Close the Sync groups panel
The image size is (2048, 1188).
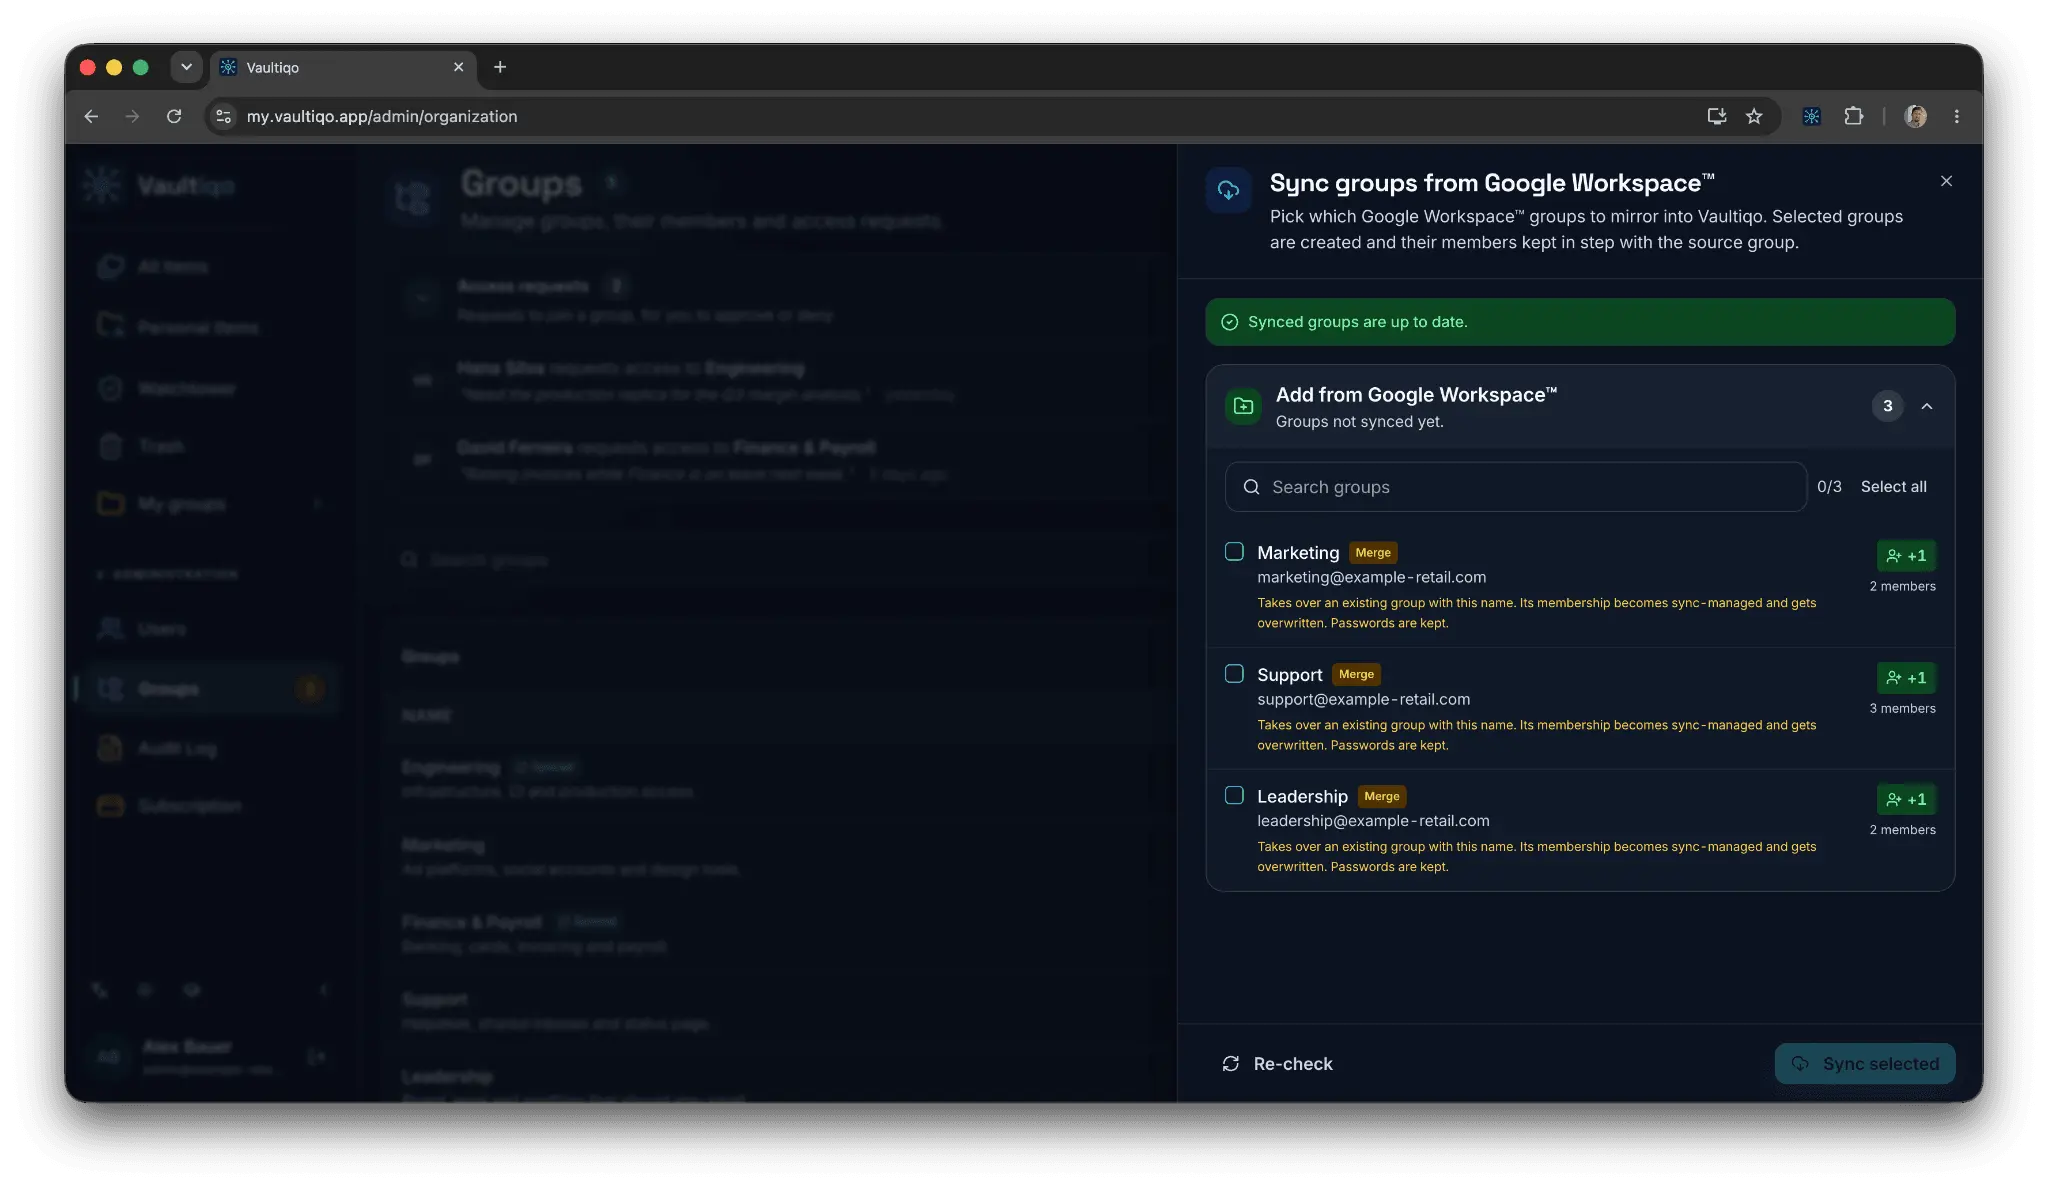click(1945, 181)
